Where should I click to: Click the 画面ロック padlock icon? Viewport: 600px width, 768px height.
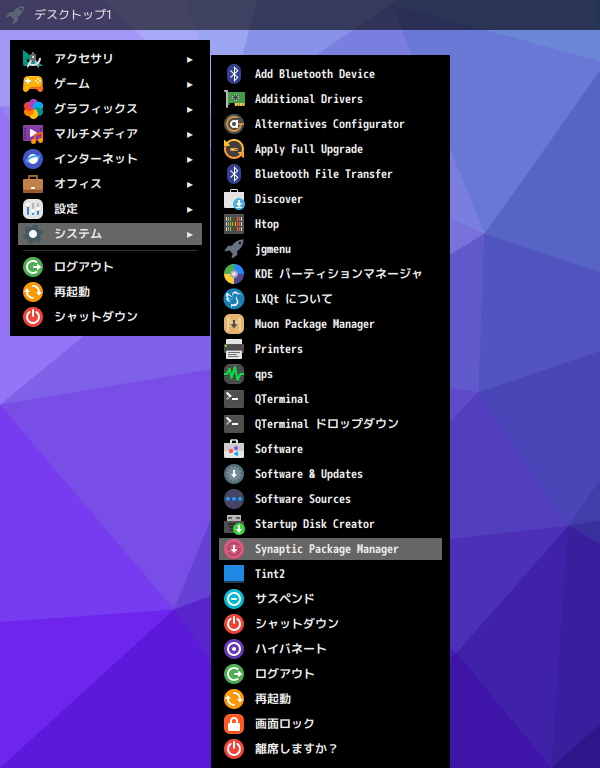[234, 724]
